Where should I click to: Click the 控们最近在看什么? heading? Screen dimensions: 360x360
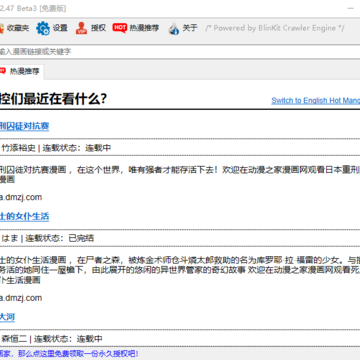pyautogui.click(x=53, y=99)
